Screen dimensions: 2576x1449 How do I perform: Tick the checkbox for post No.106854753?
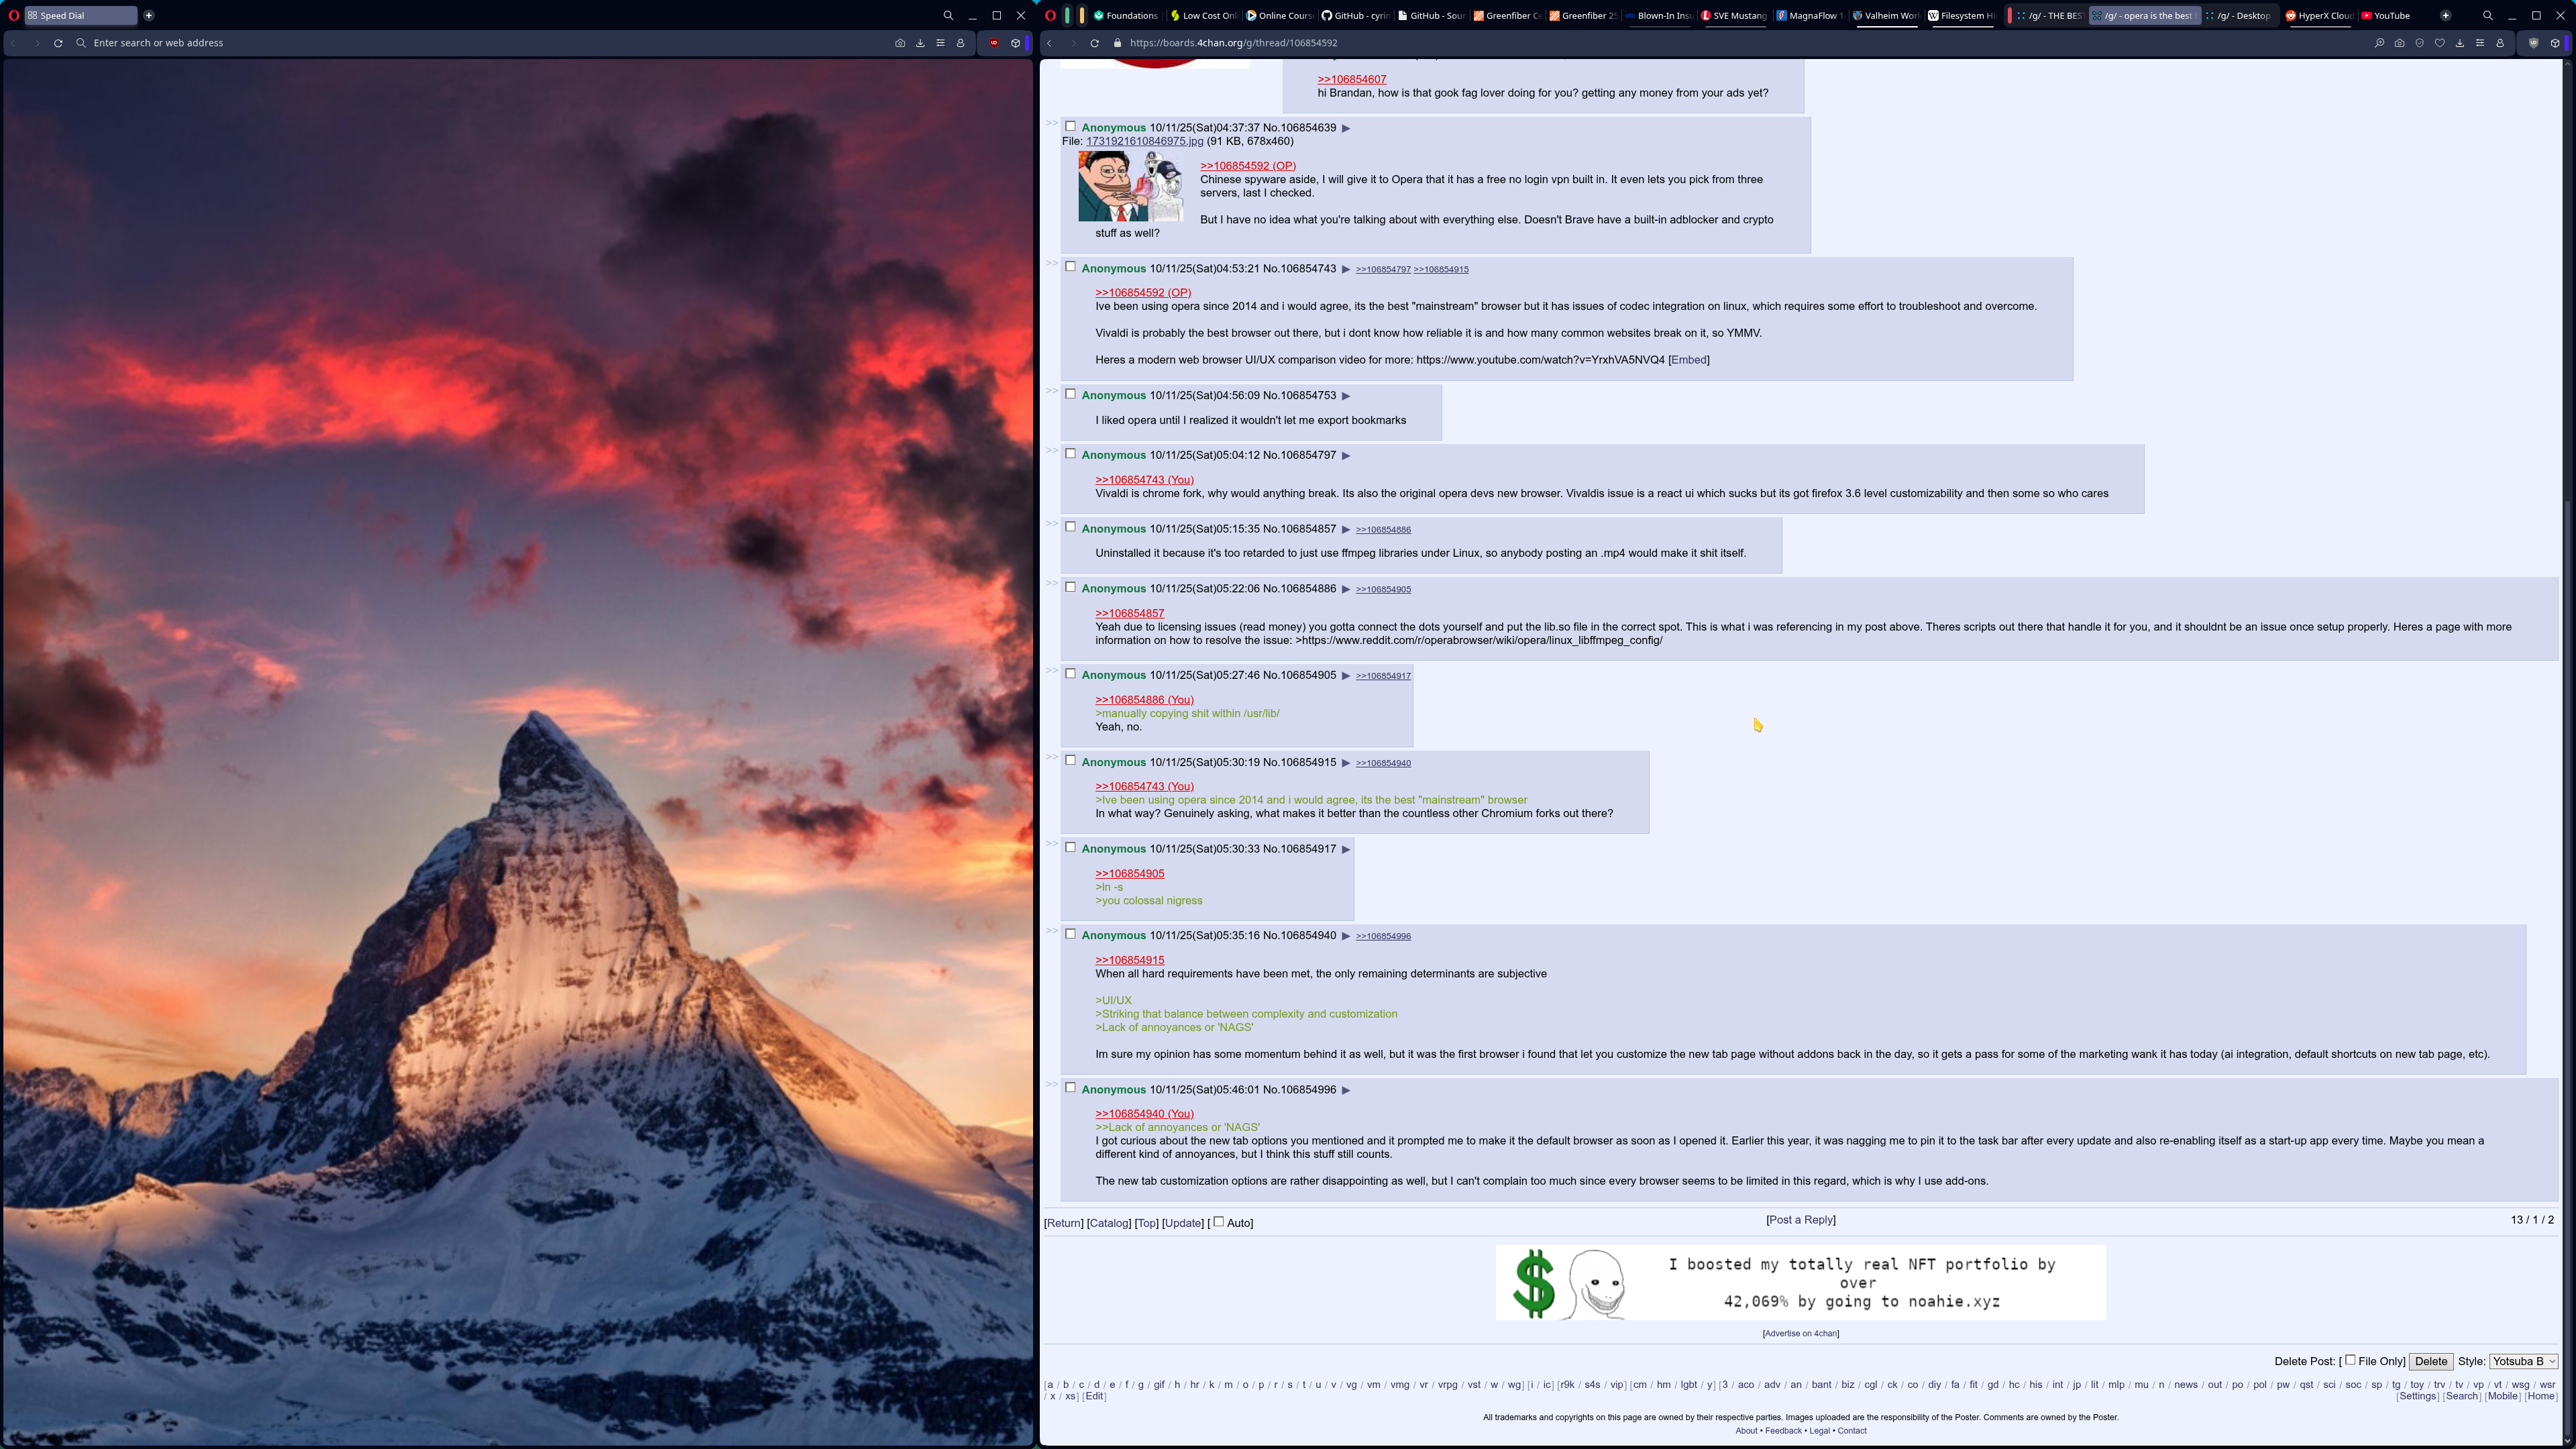1070,394
